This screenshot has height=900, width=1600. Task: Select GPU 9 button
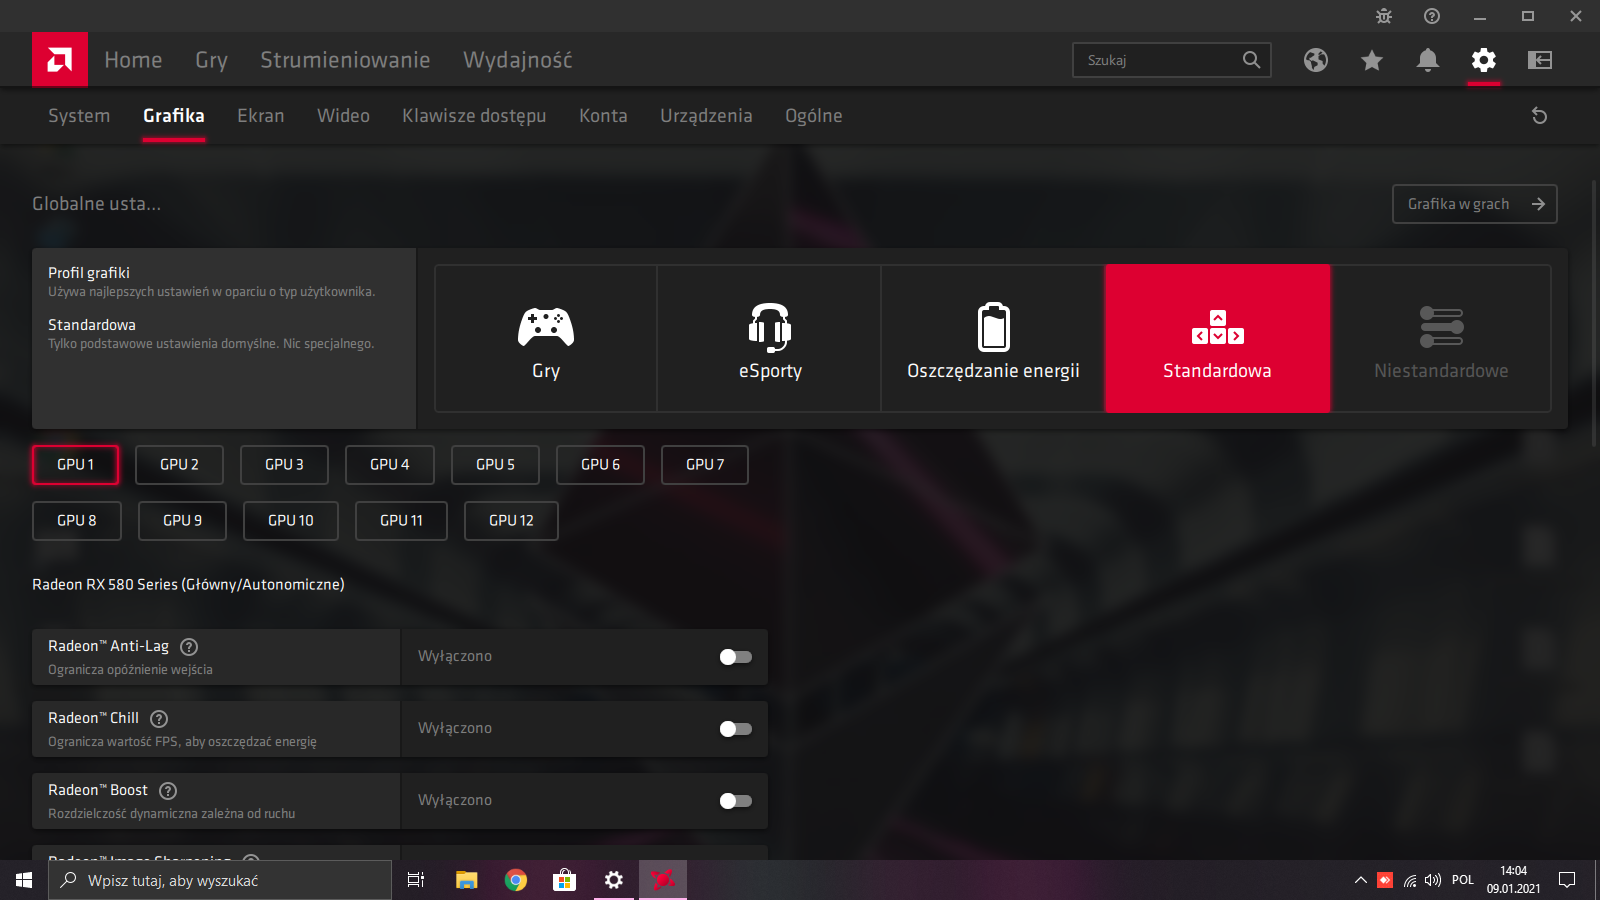(x=182, y=521)
